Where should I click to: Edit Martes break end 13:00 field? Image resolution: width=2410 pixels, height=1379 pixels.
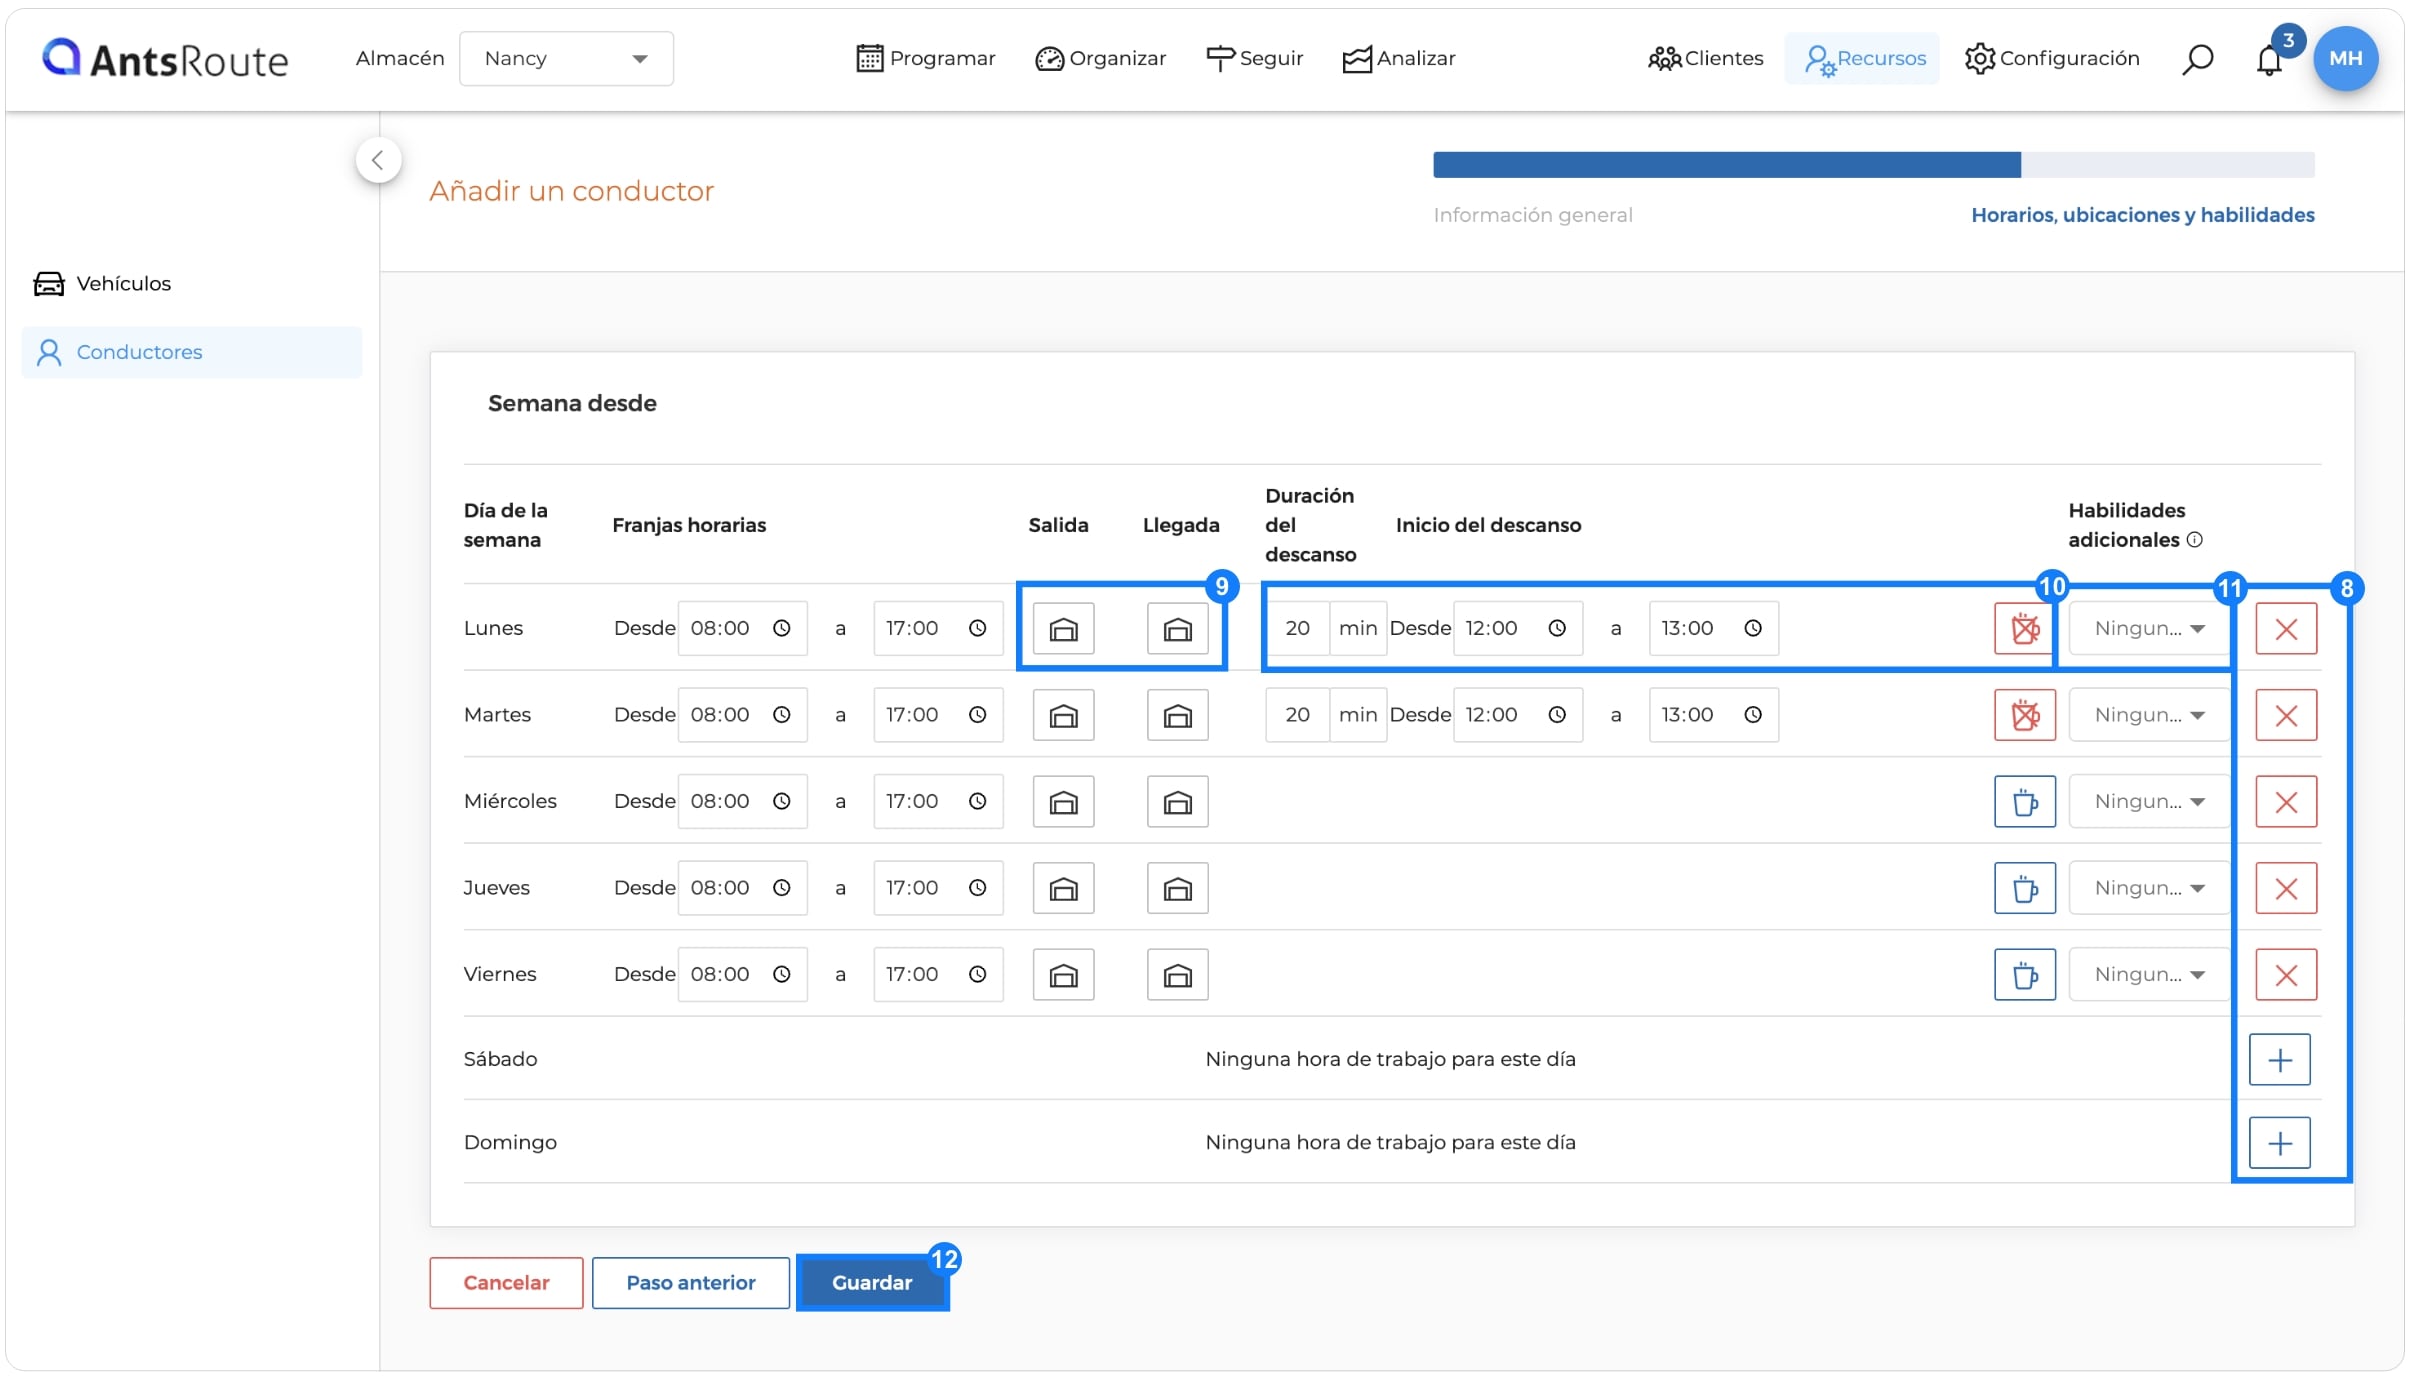point(1713,715)
